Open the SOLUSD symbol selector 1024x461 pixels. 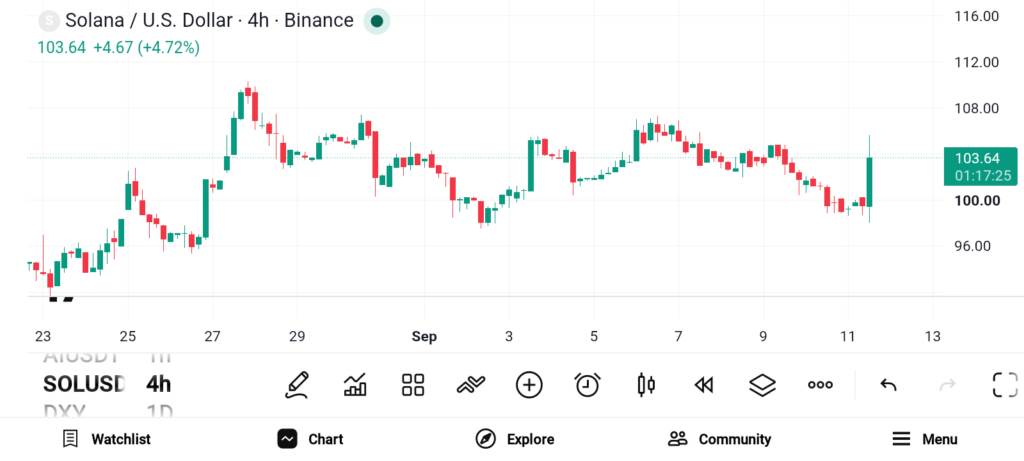pos(84,384)
